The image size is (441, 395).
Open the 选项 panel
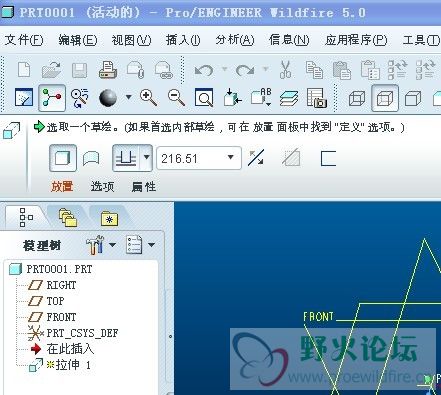point(102,186)
